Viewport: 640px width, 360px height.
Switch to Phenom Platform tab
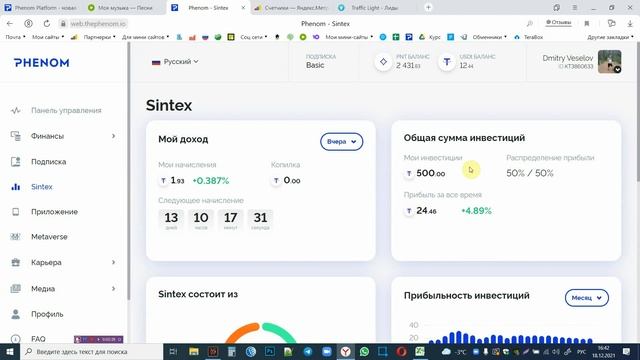pyautogui.click(x=42, y=8)
